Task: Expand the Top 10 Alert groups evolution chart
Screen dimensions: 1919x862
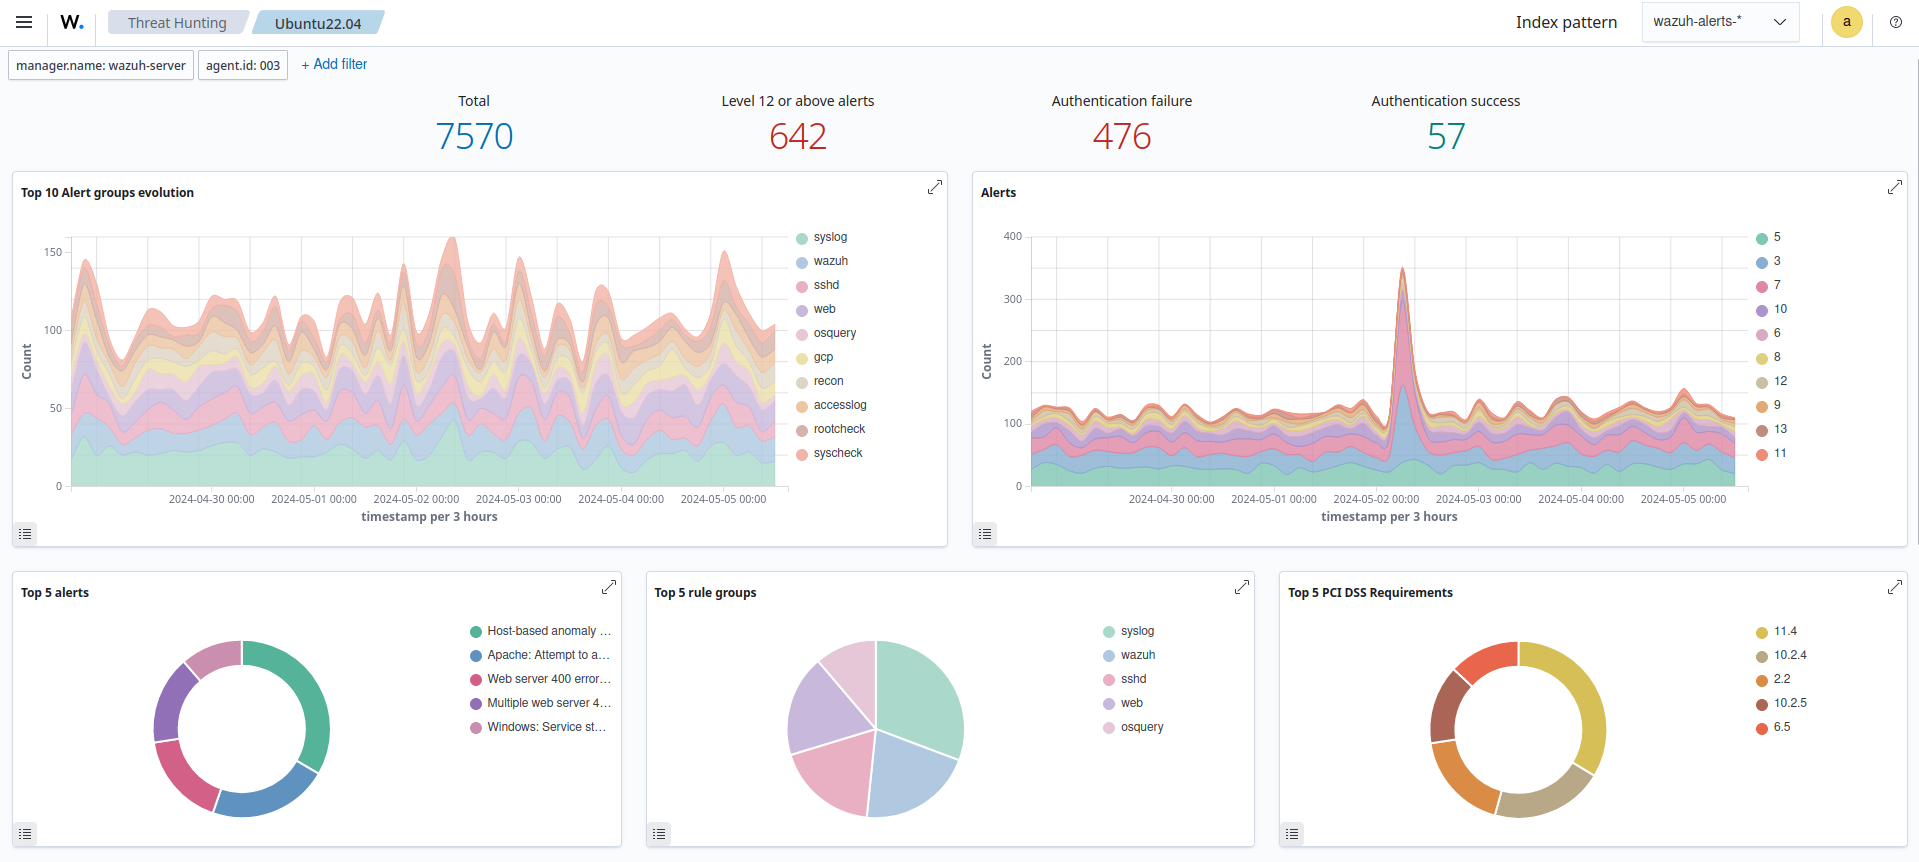Action: [934, 188]
